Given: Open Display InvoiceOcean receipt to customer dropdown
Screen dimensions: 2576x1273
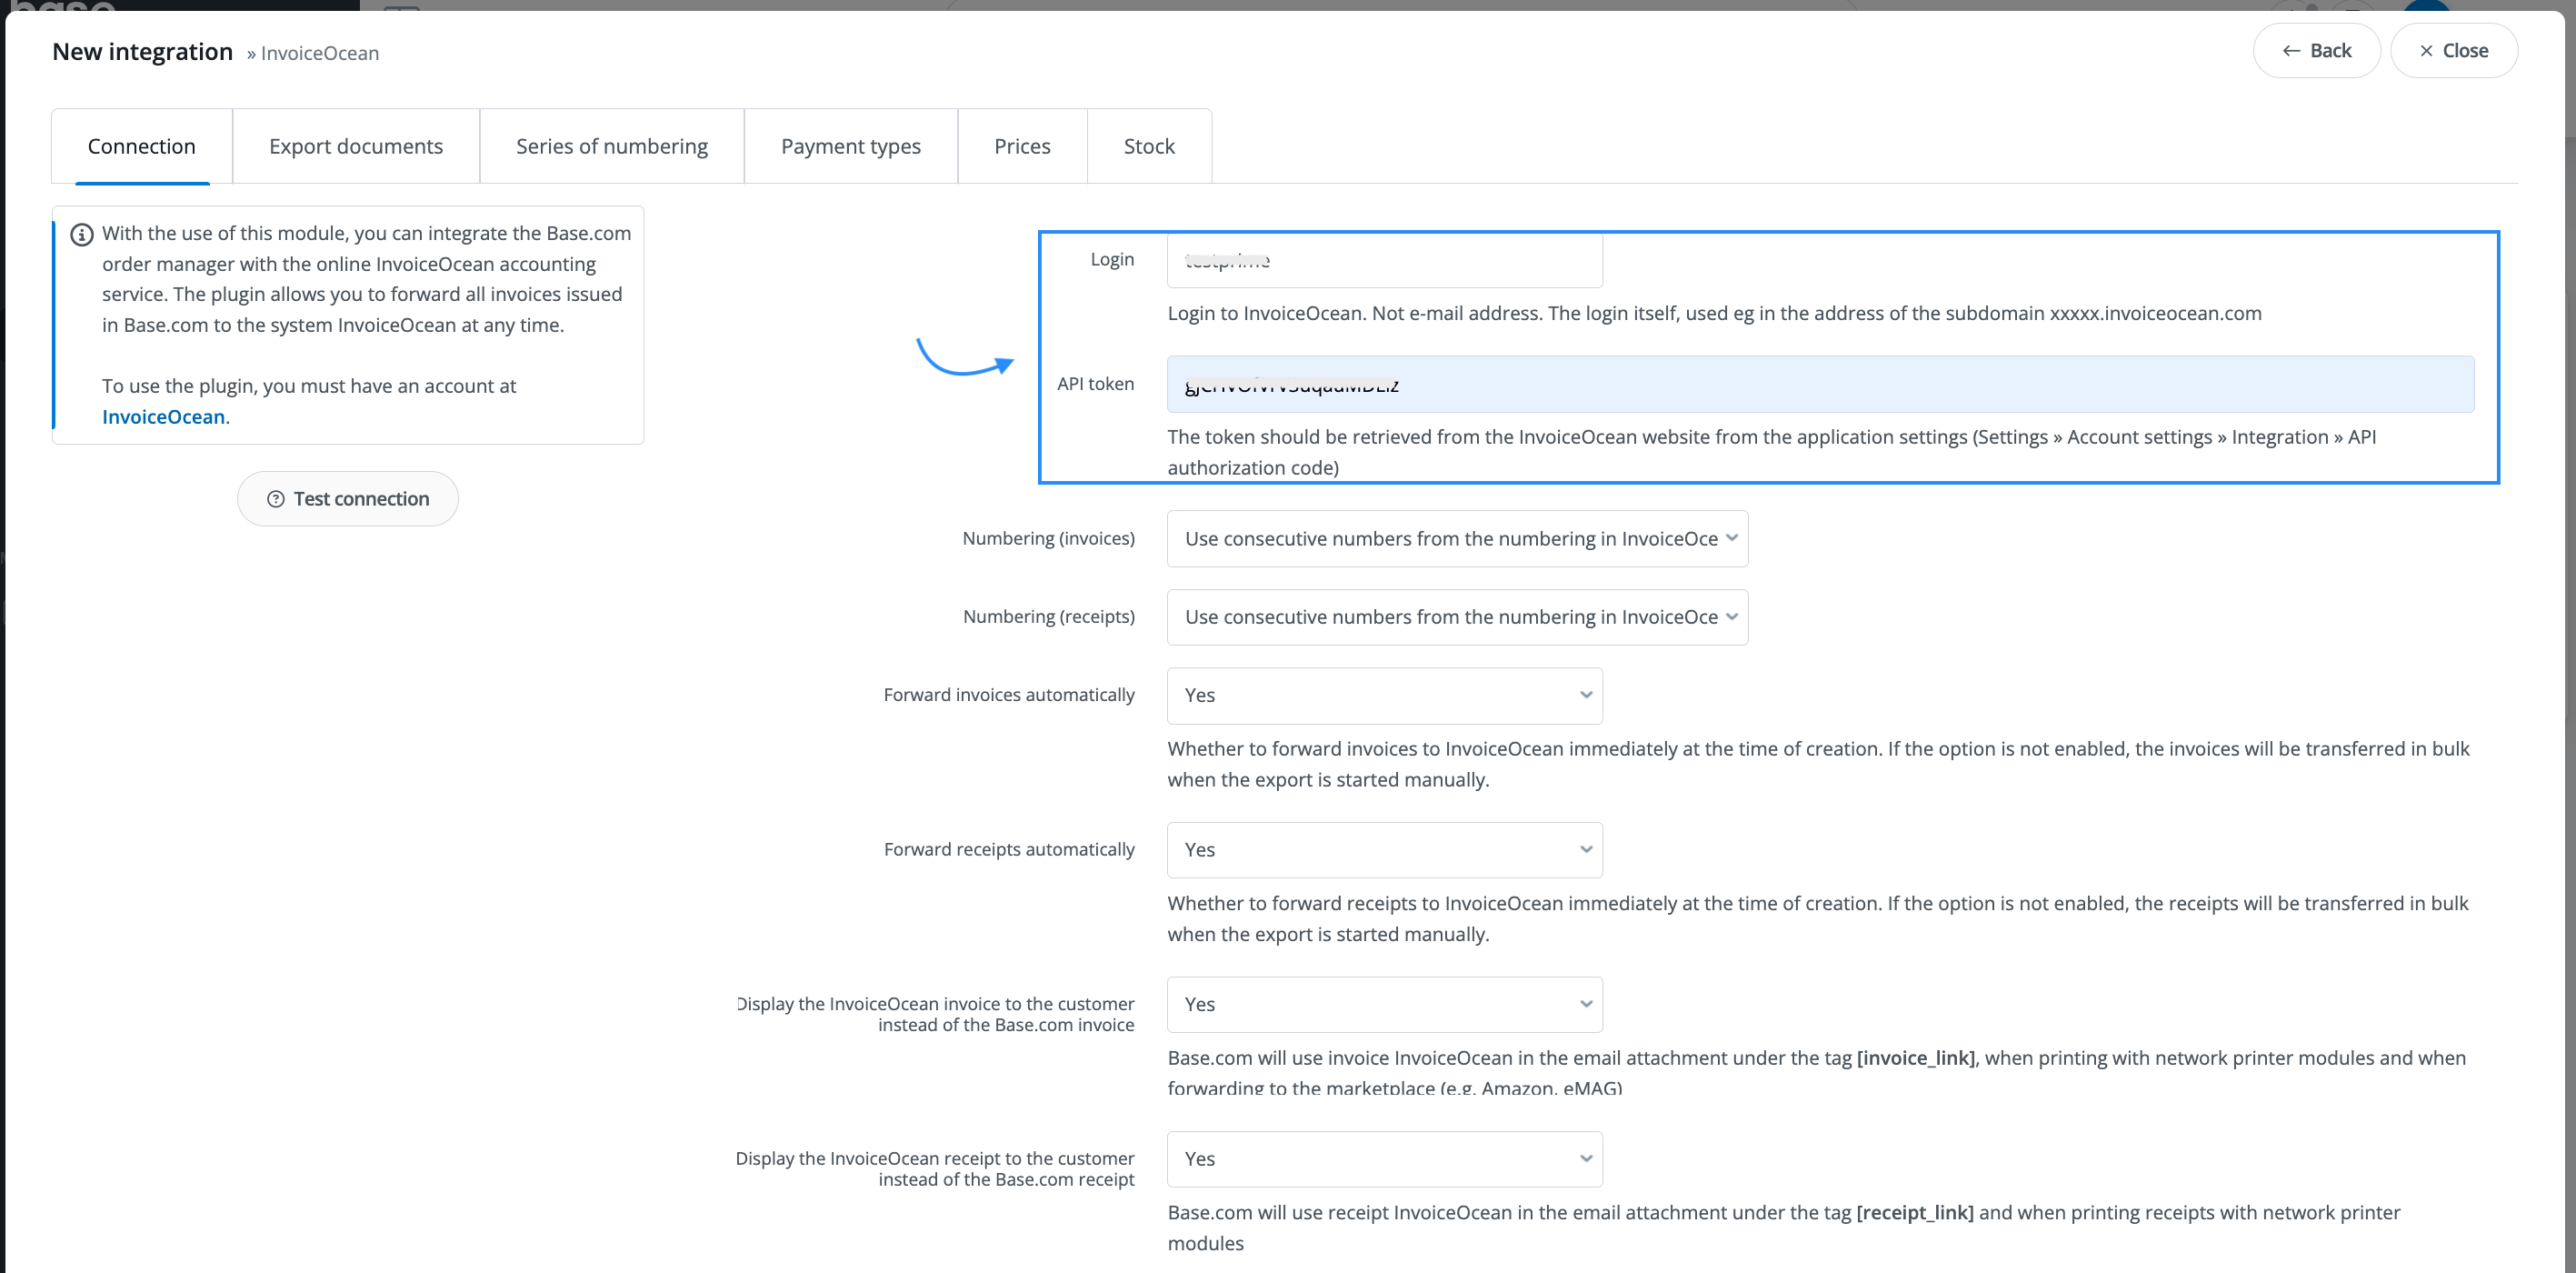Looking at the screenshot, I should [x=1384, y=1159].
